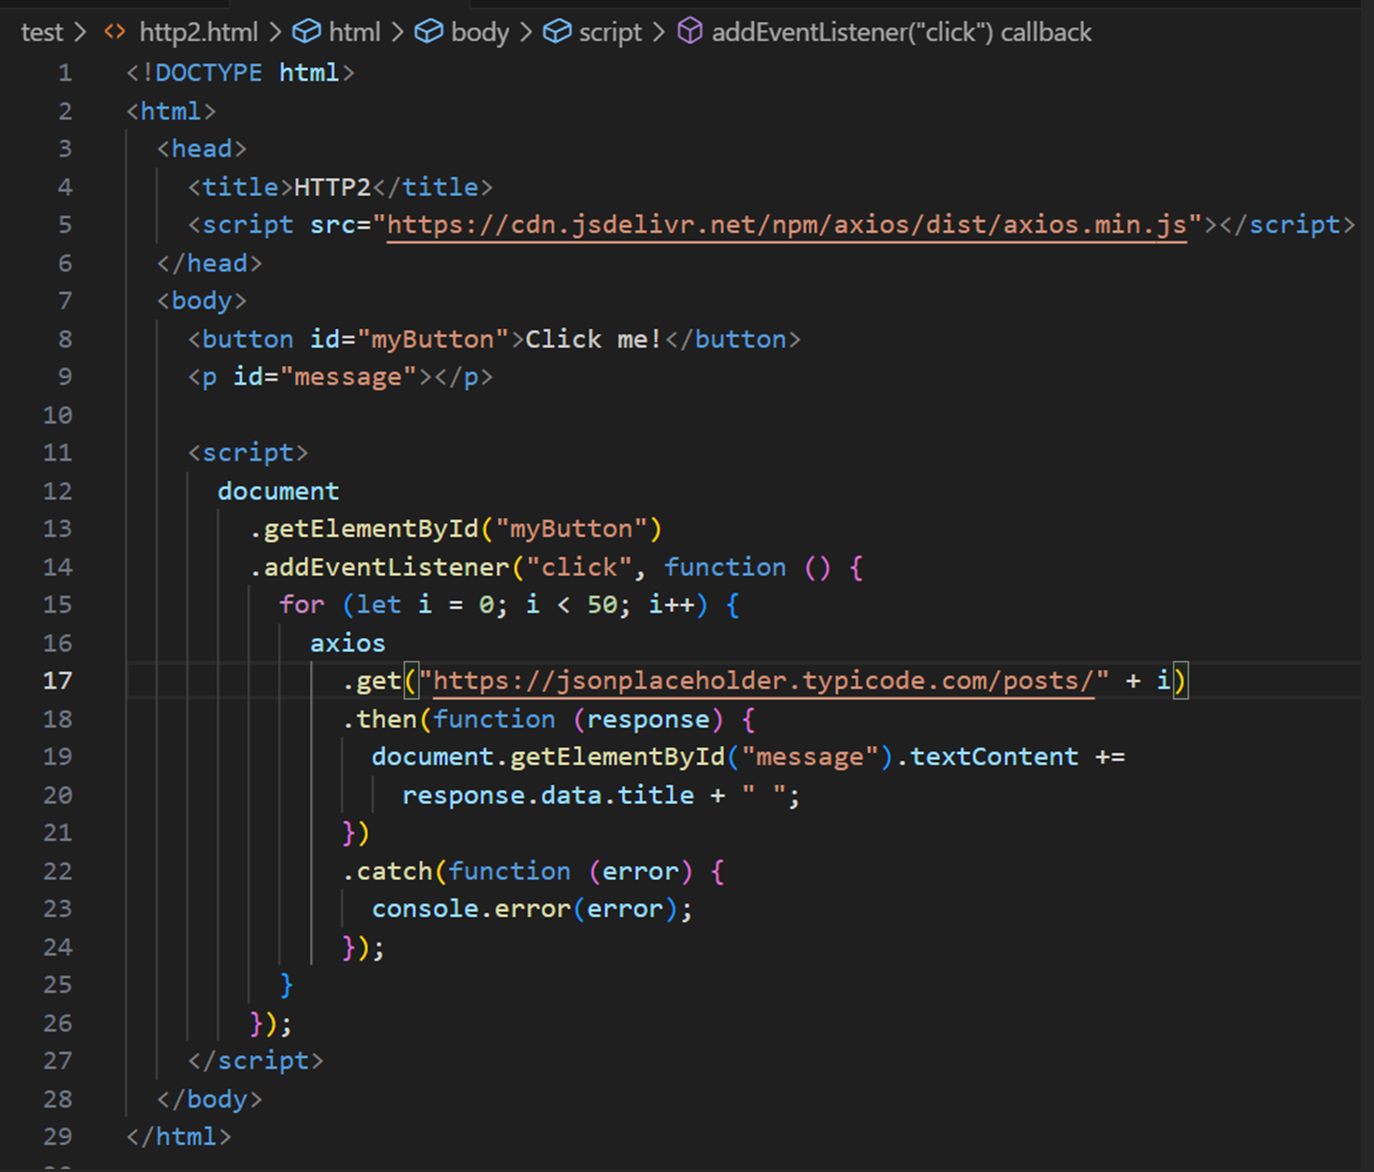Open the http2.html breadcrumb item
1374x1172 pixels.
click(x=198, y=32)
